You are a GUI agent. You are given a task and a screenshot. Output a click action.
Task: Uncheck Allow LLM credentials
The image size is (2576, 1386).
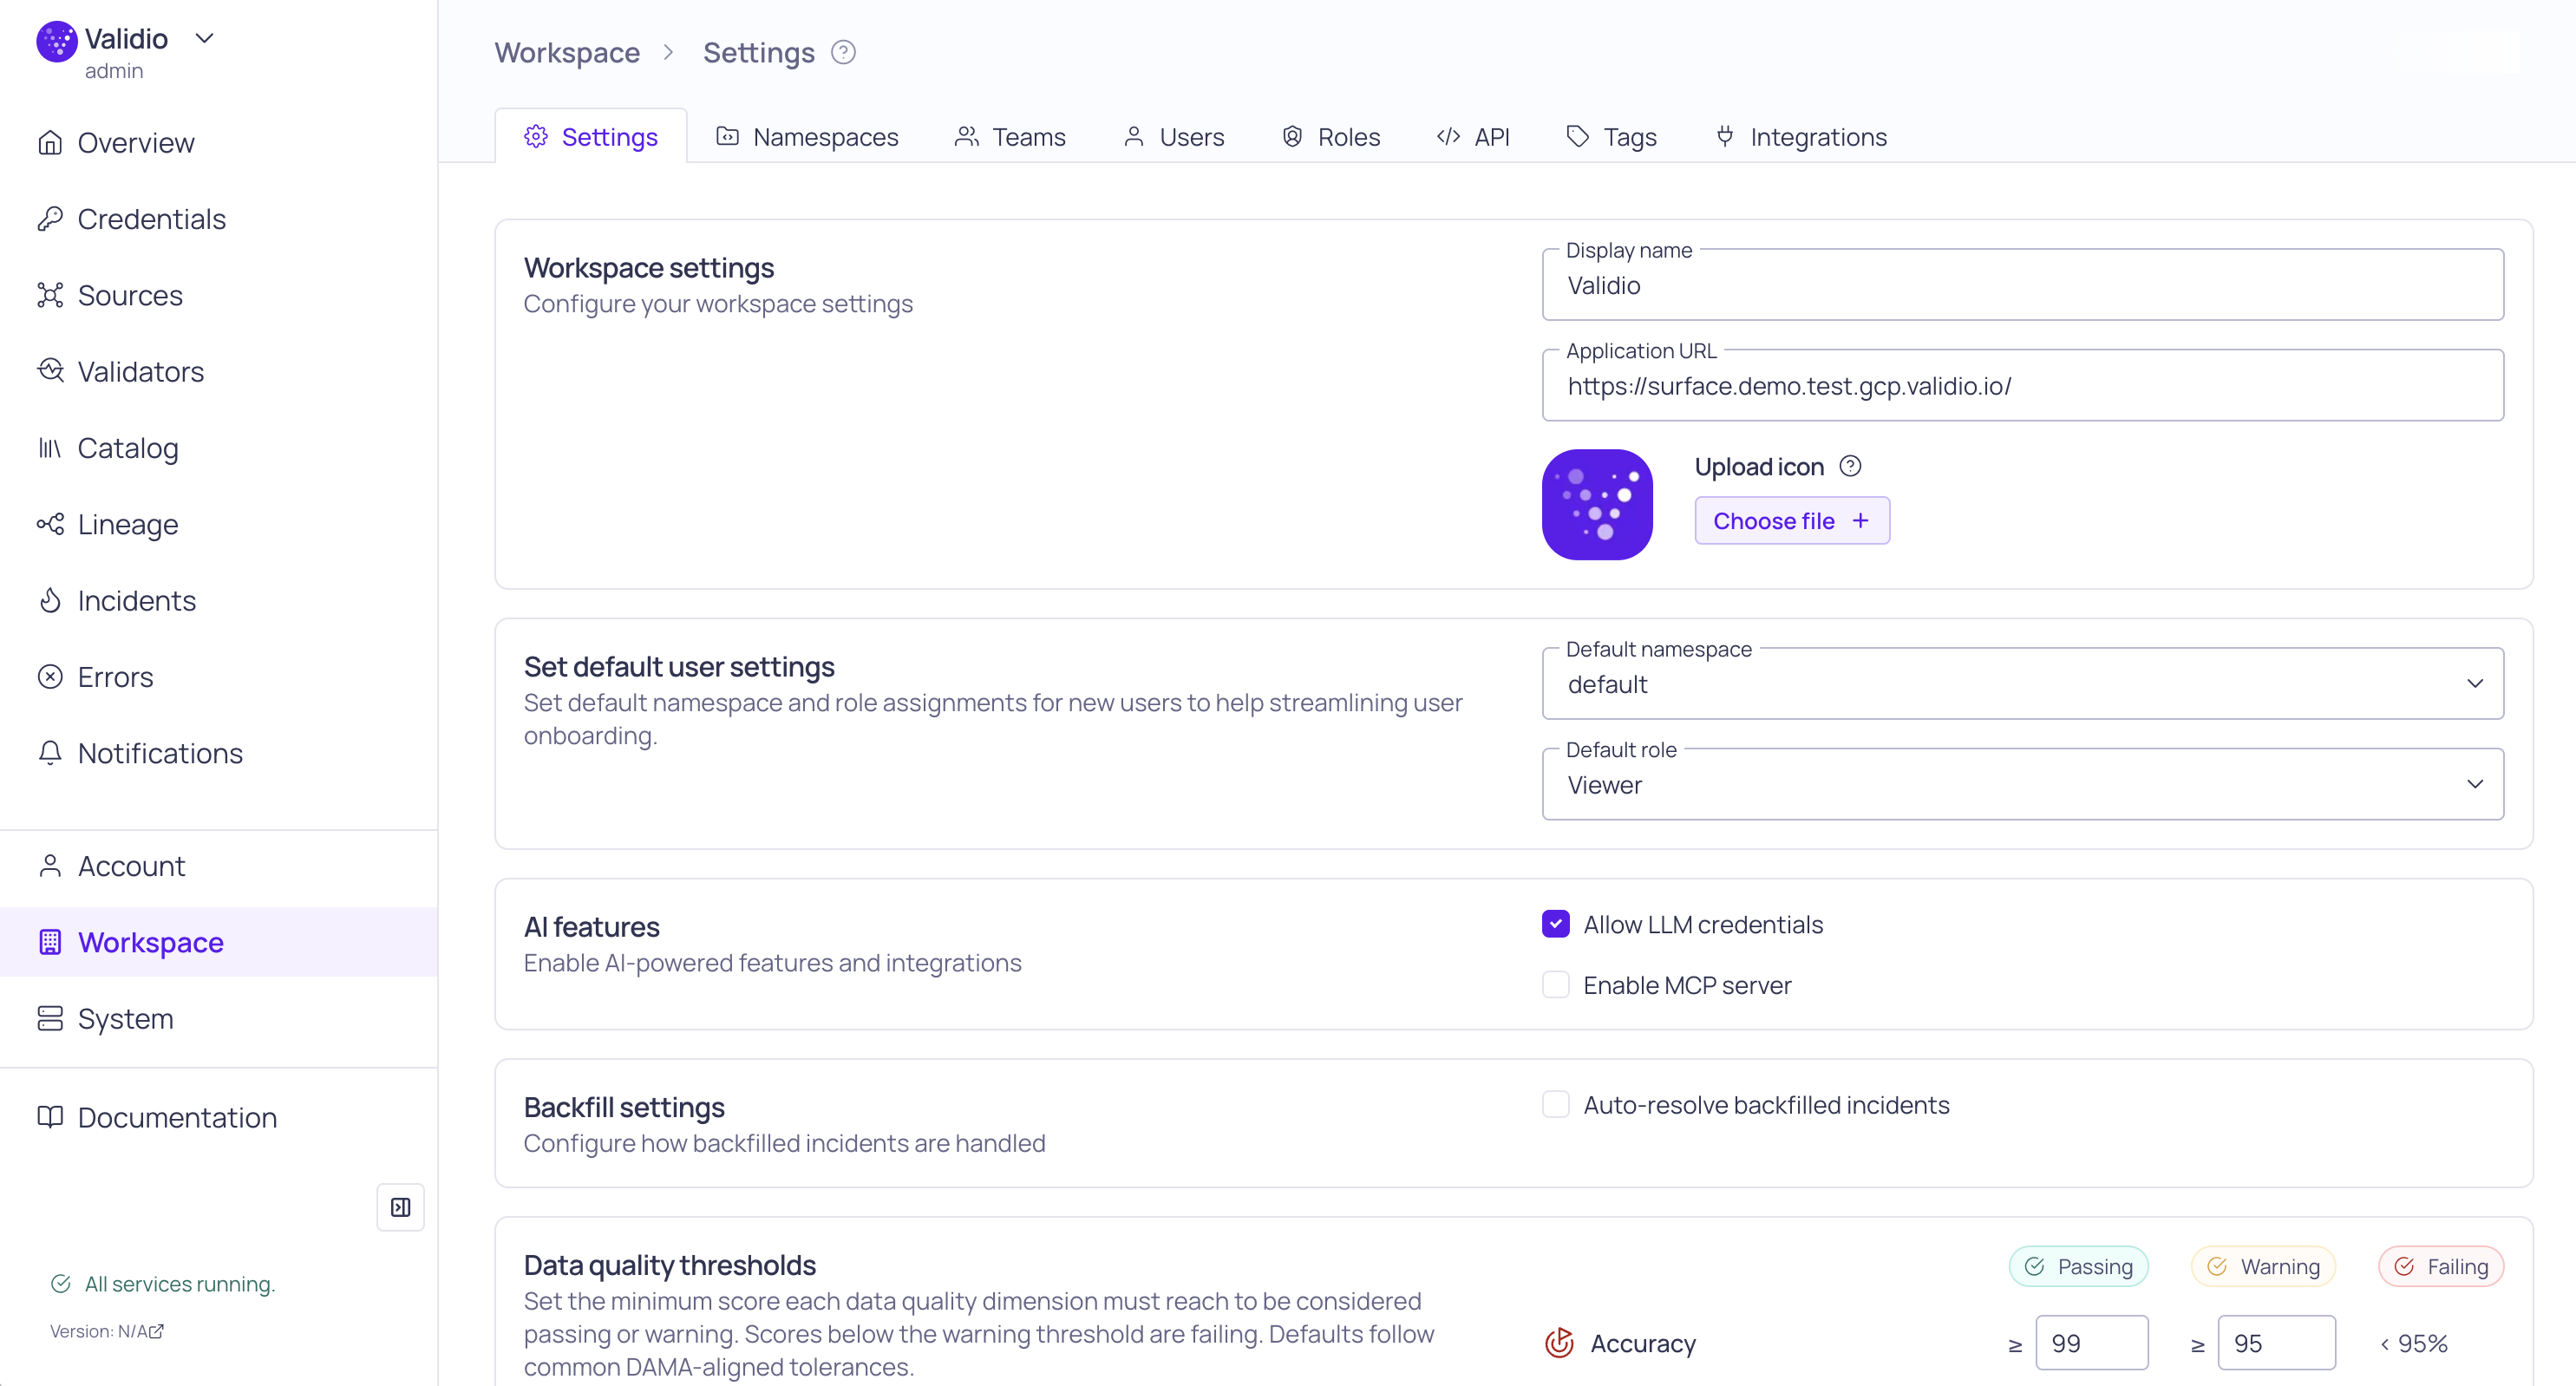(1555, 924)
